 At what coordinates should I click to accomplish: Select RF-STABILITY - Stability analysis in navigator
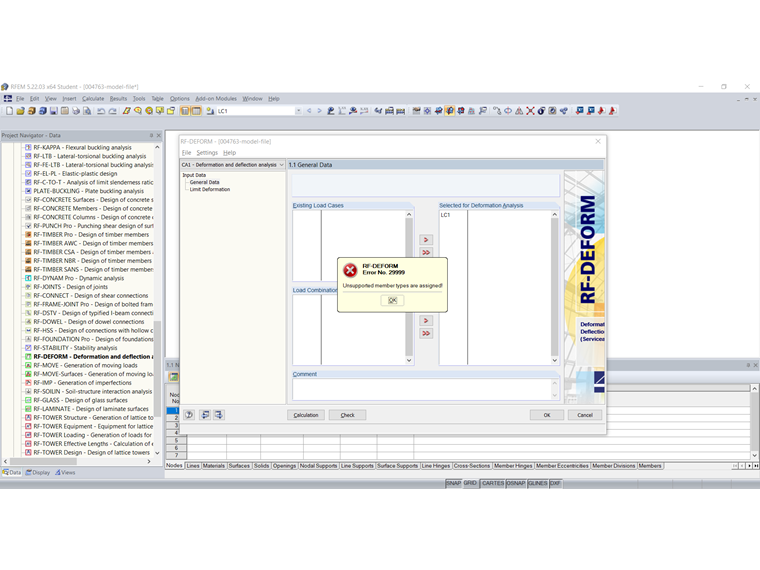[x=75, y=348]
